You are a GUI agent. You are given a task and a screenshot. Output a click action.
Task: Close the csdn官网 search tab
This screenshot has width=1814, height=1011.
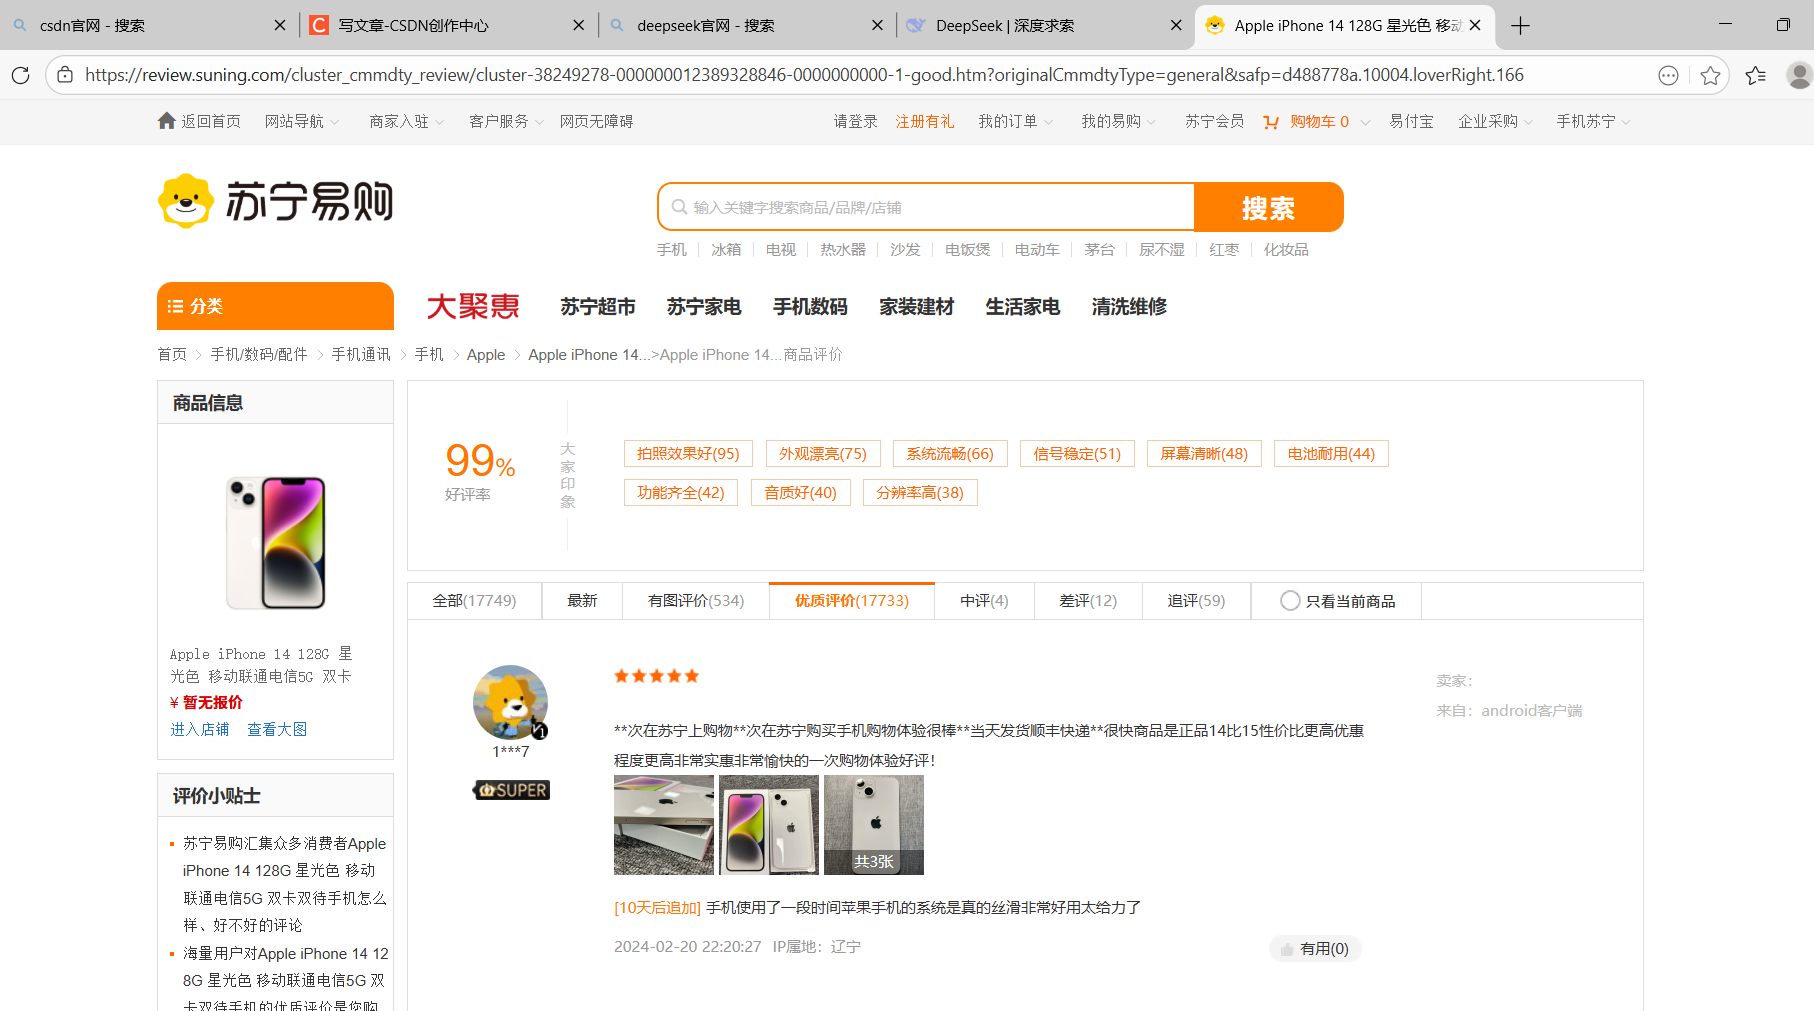coord(280,26)
